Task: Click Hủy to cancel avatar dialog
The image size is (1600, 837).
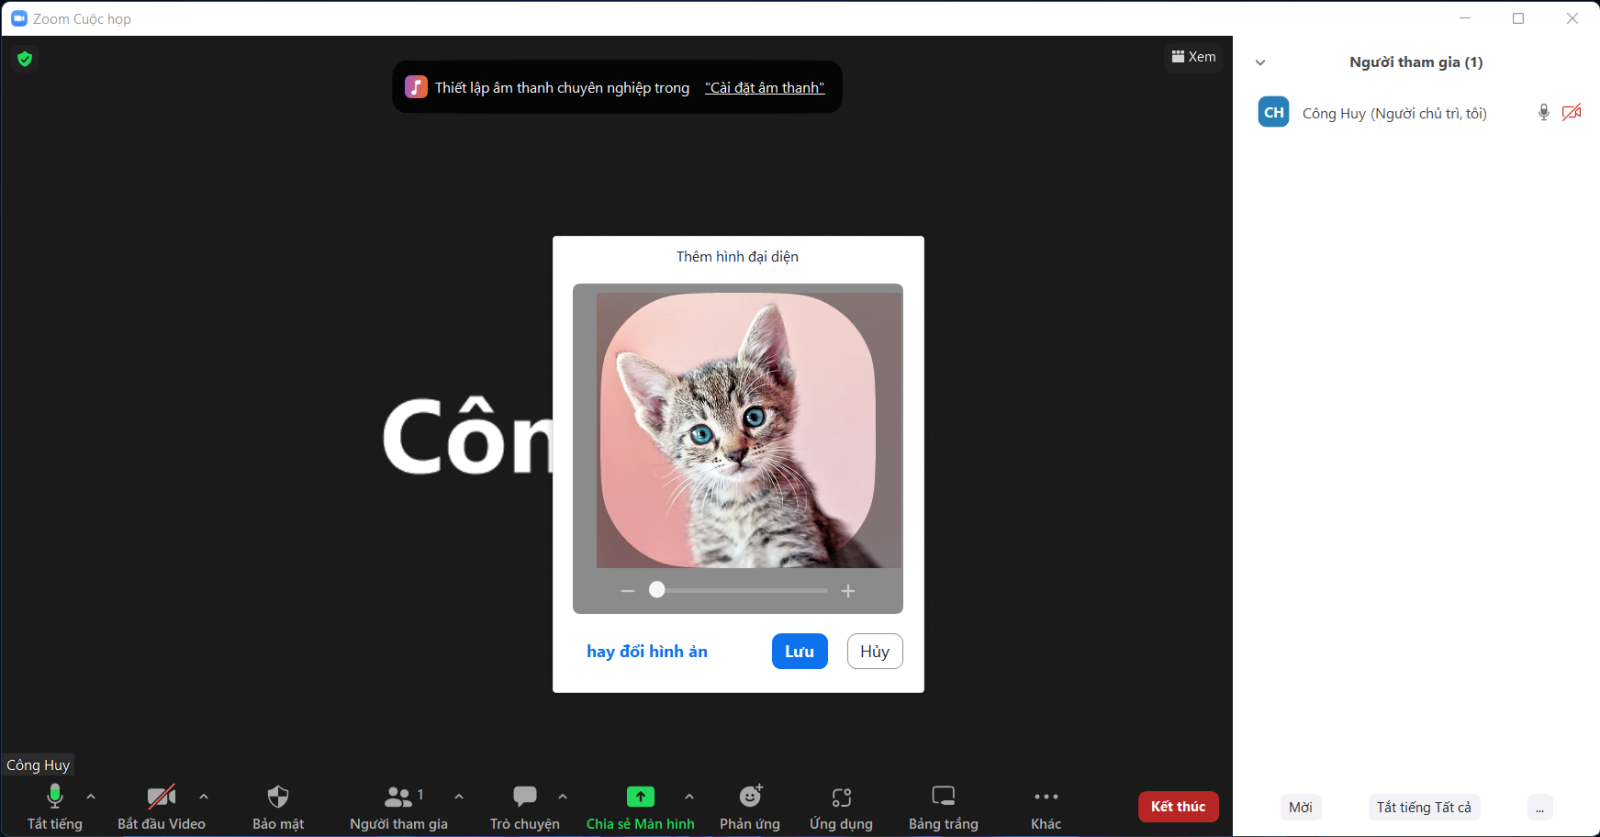Action: pyautogui.click(x=875, y=651)
